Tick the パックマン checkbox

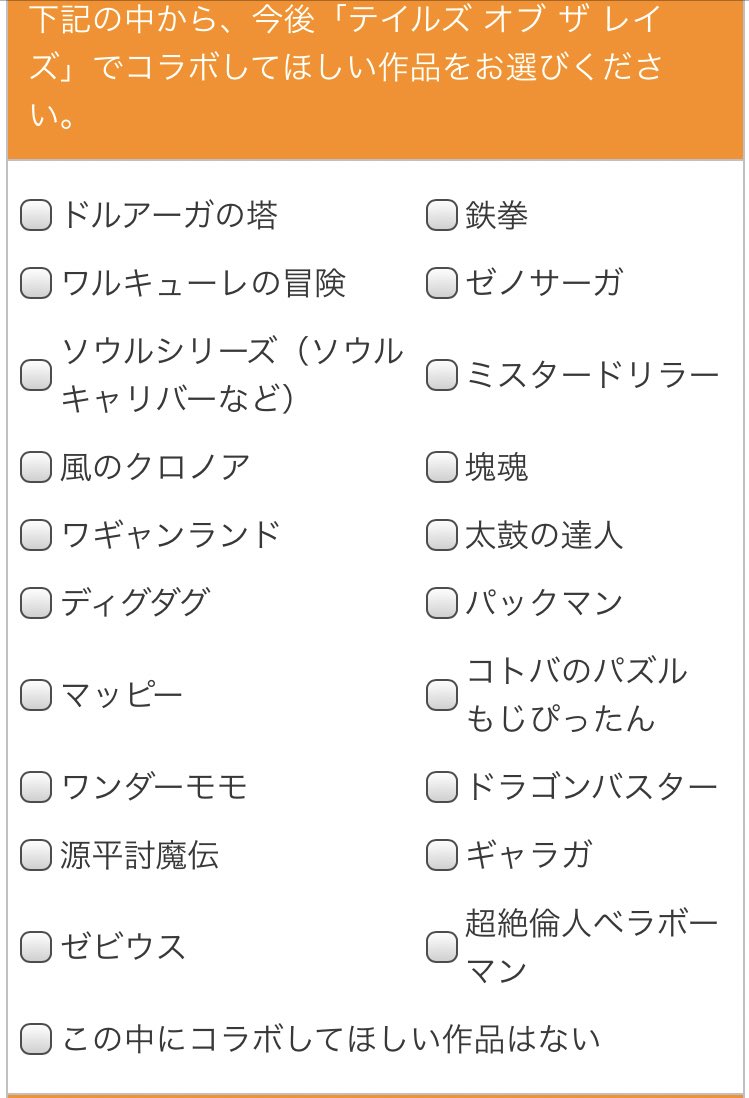click(441, 603)
